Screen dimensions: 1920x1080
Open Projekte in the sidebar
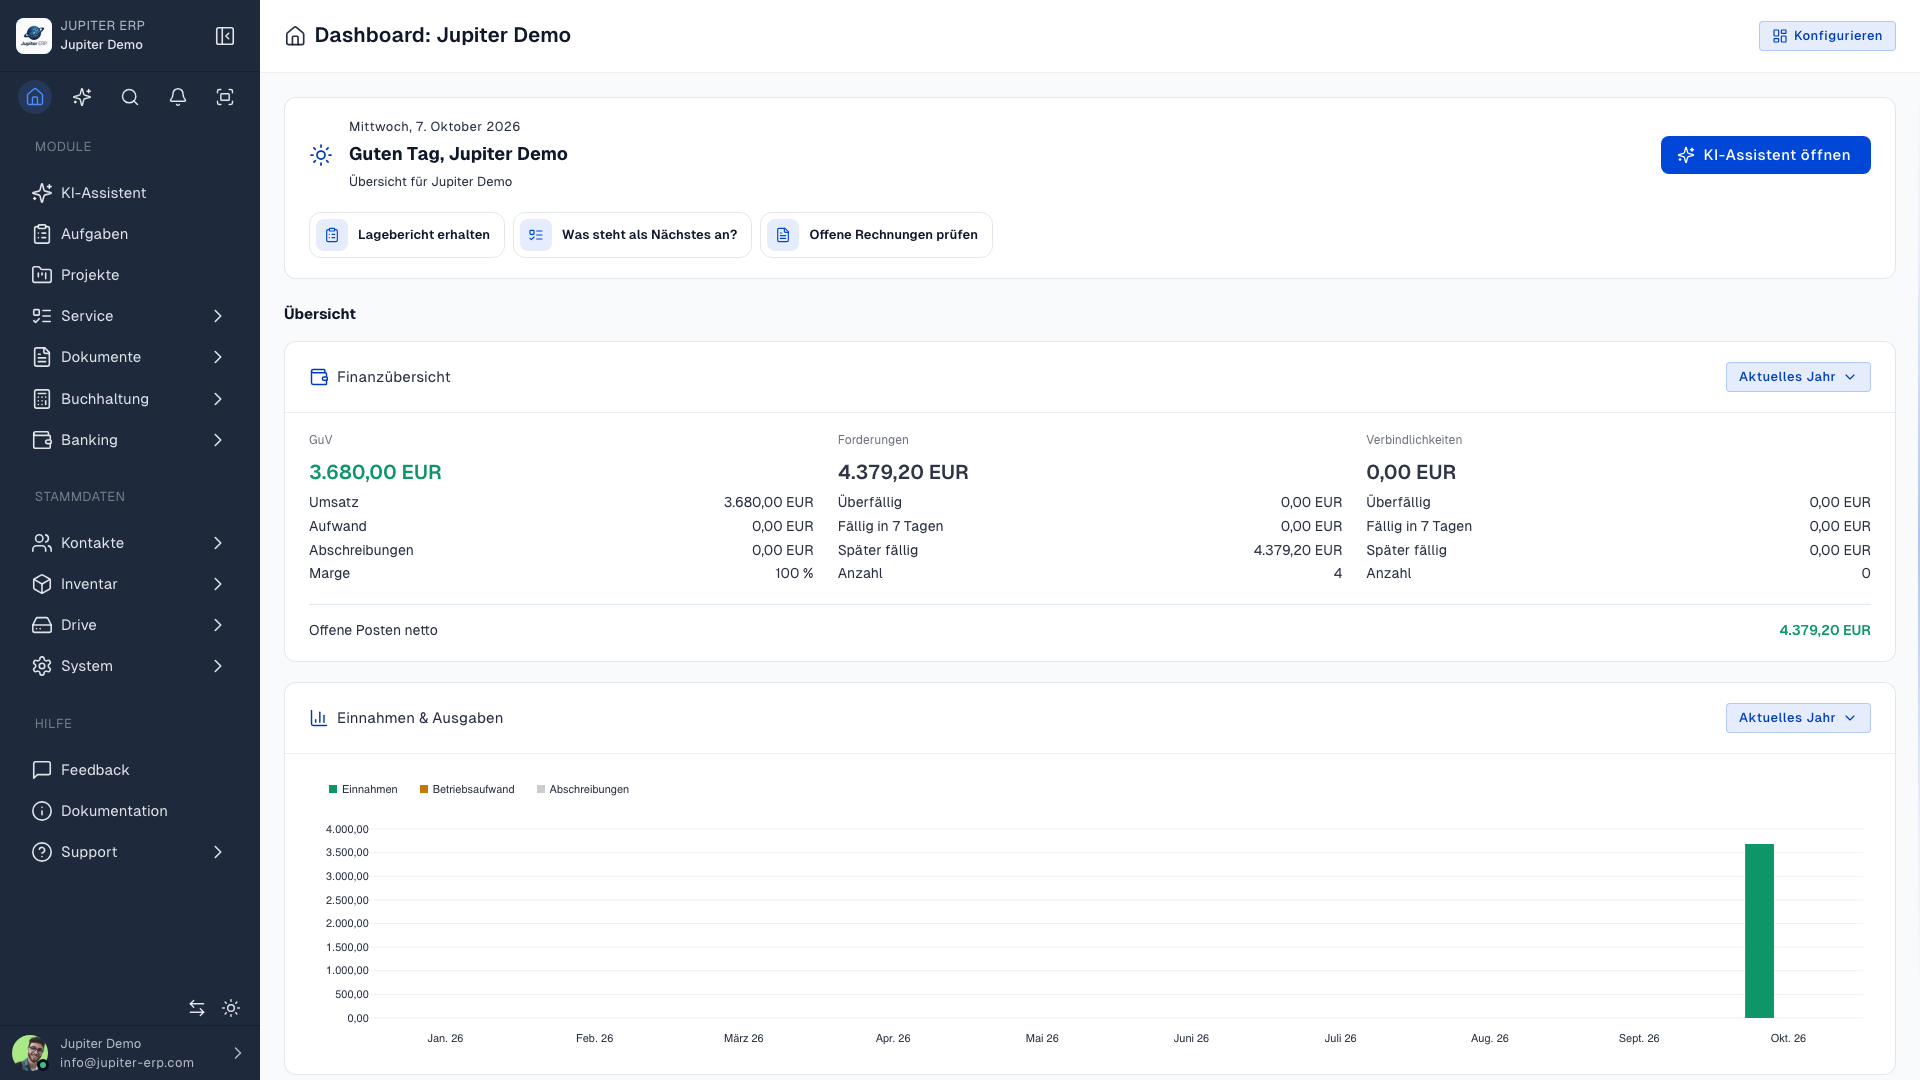(x=130, y=275)
